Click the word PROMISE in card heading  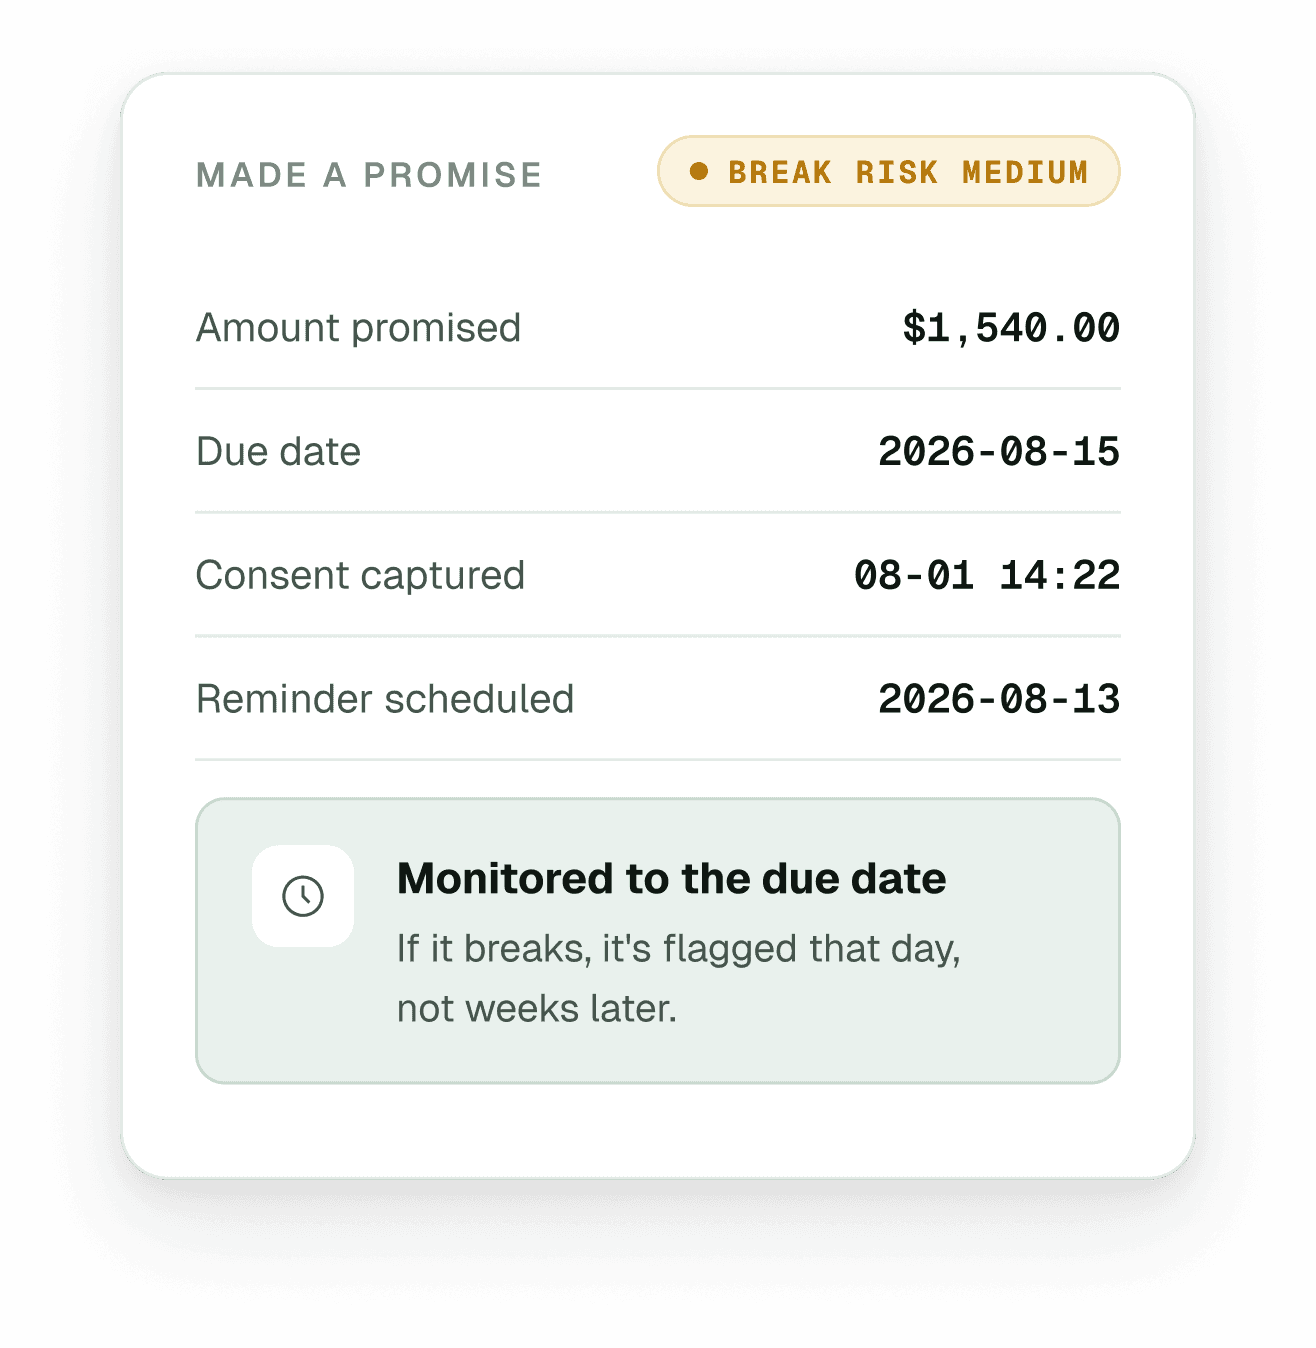coord(453,175)
